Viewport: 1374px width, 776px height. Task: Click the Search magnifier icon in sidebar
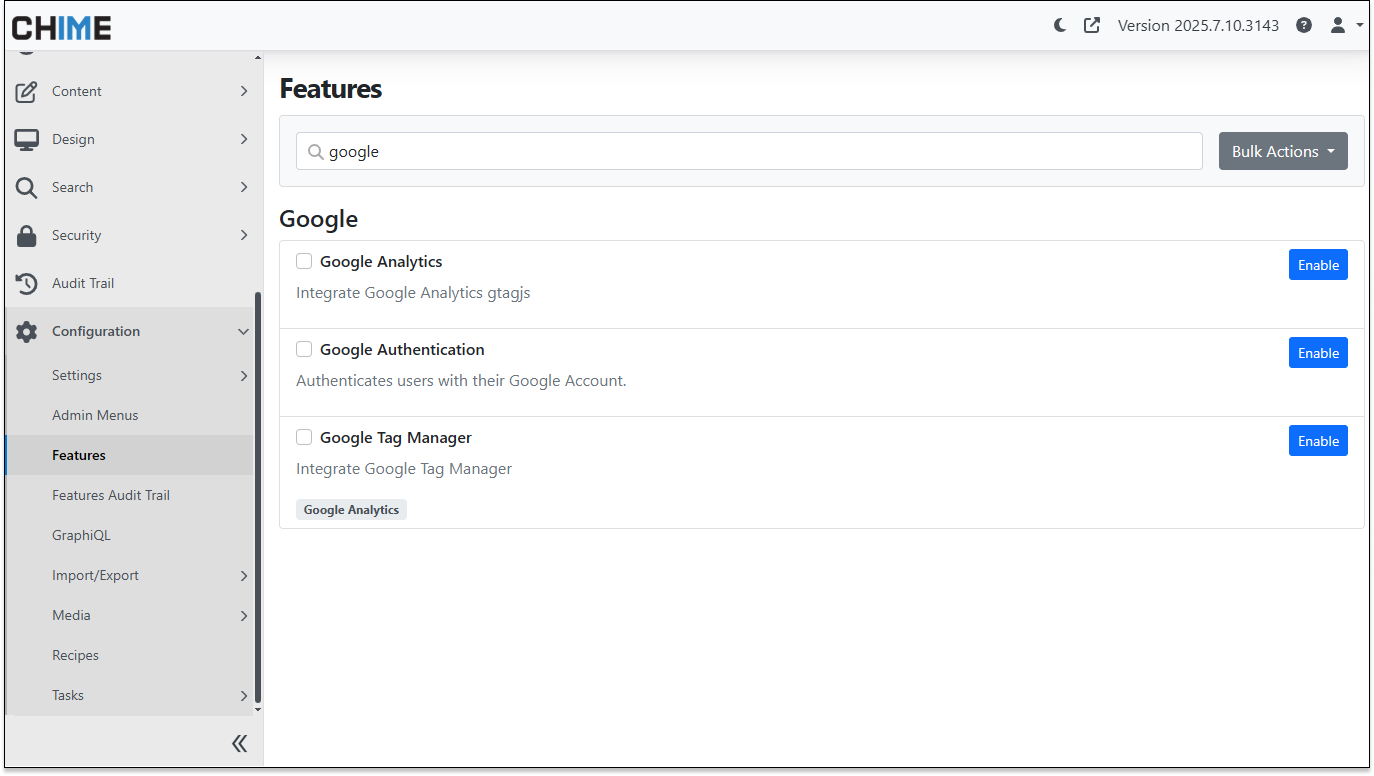click(27, 187)
